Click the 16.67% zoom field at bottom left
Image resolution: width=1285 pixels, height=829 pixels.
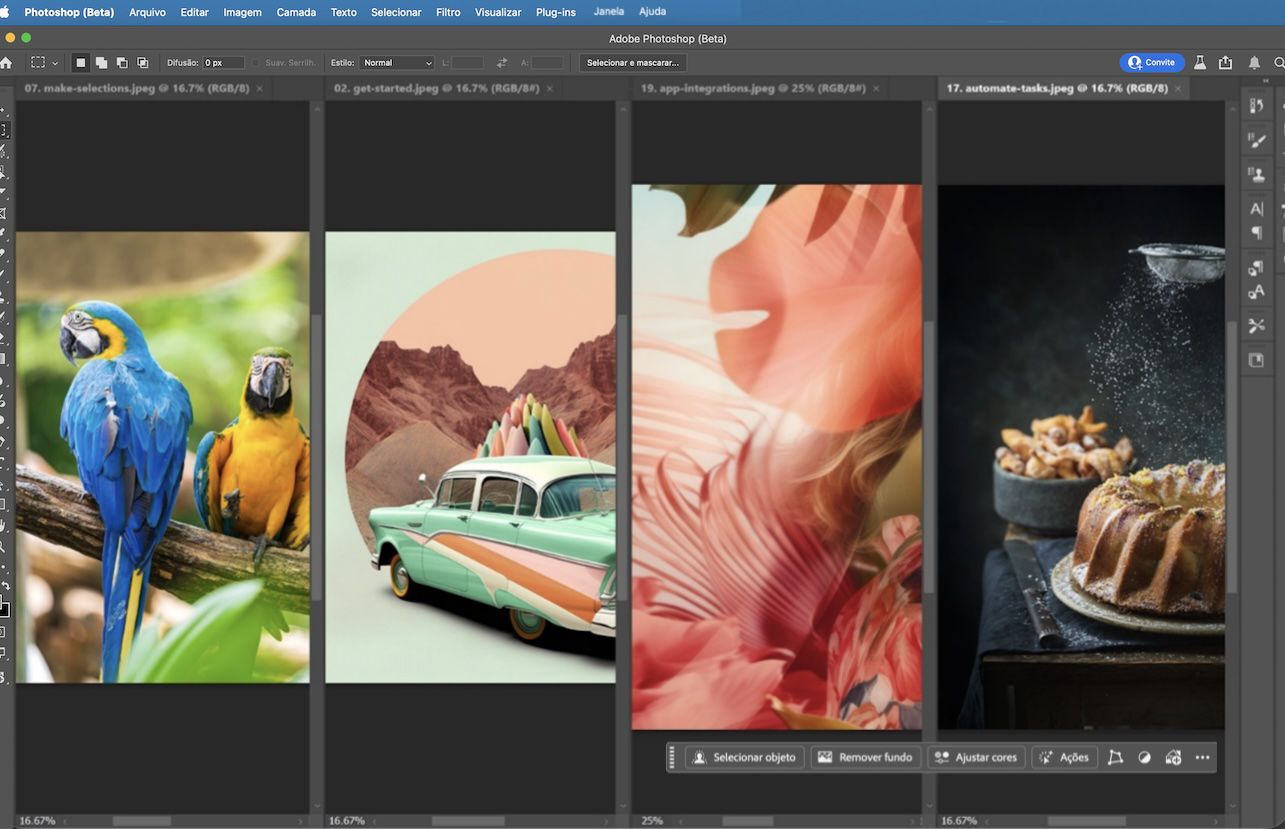click(x=38, y=820)
